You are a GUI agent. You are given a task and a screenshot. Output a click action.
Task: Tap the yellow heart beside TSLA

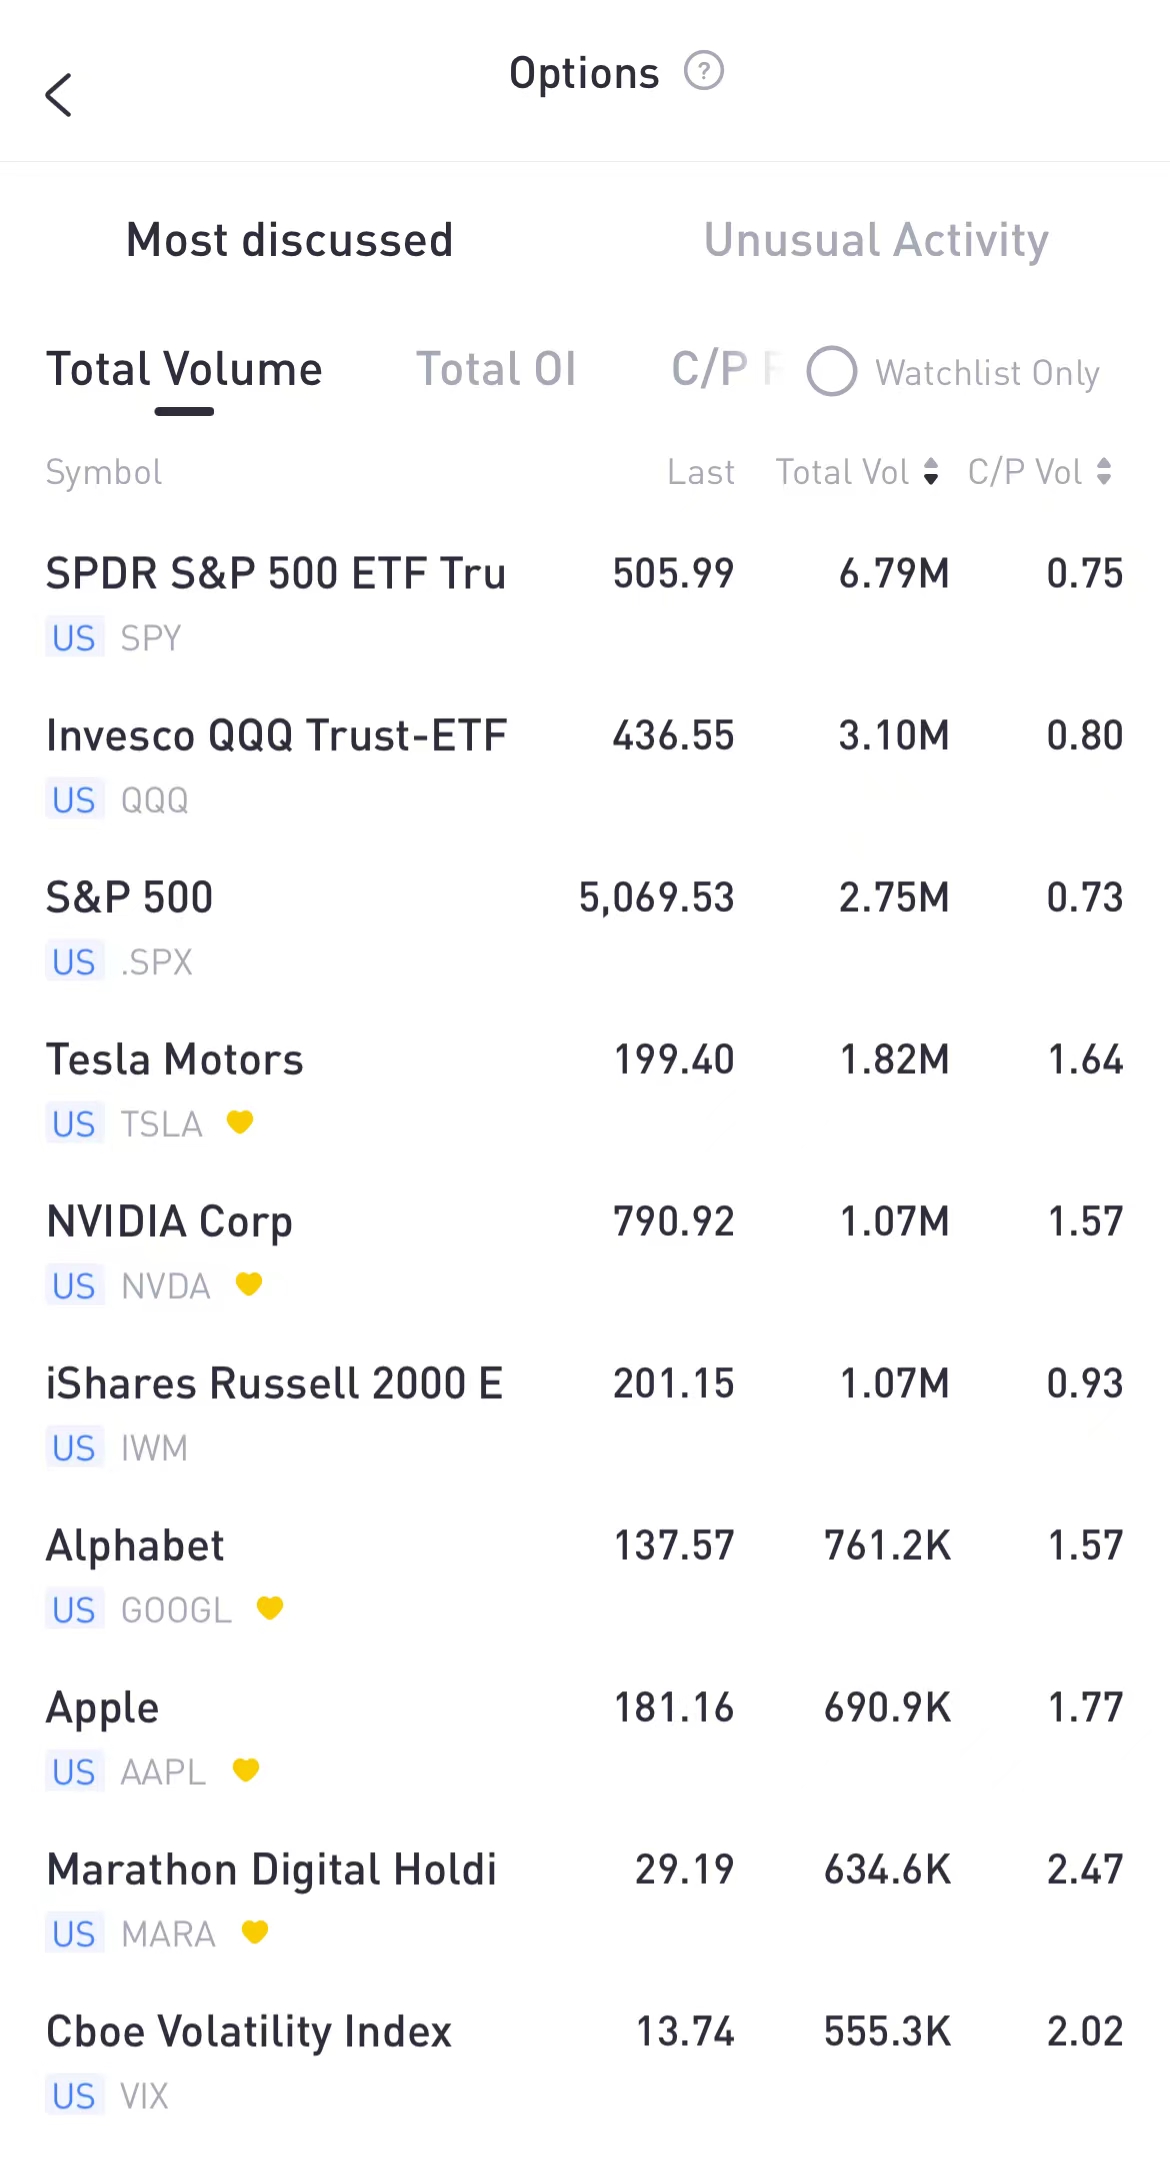[240, 1122]
